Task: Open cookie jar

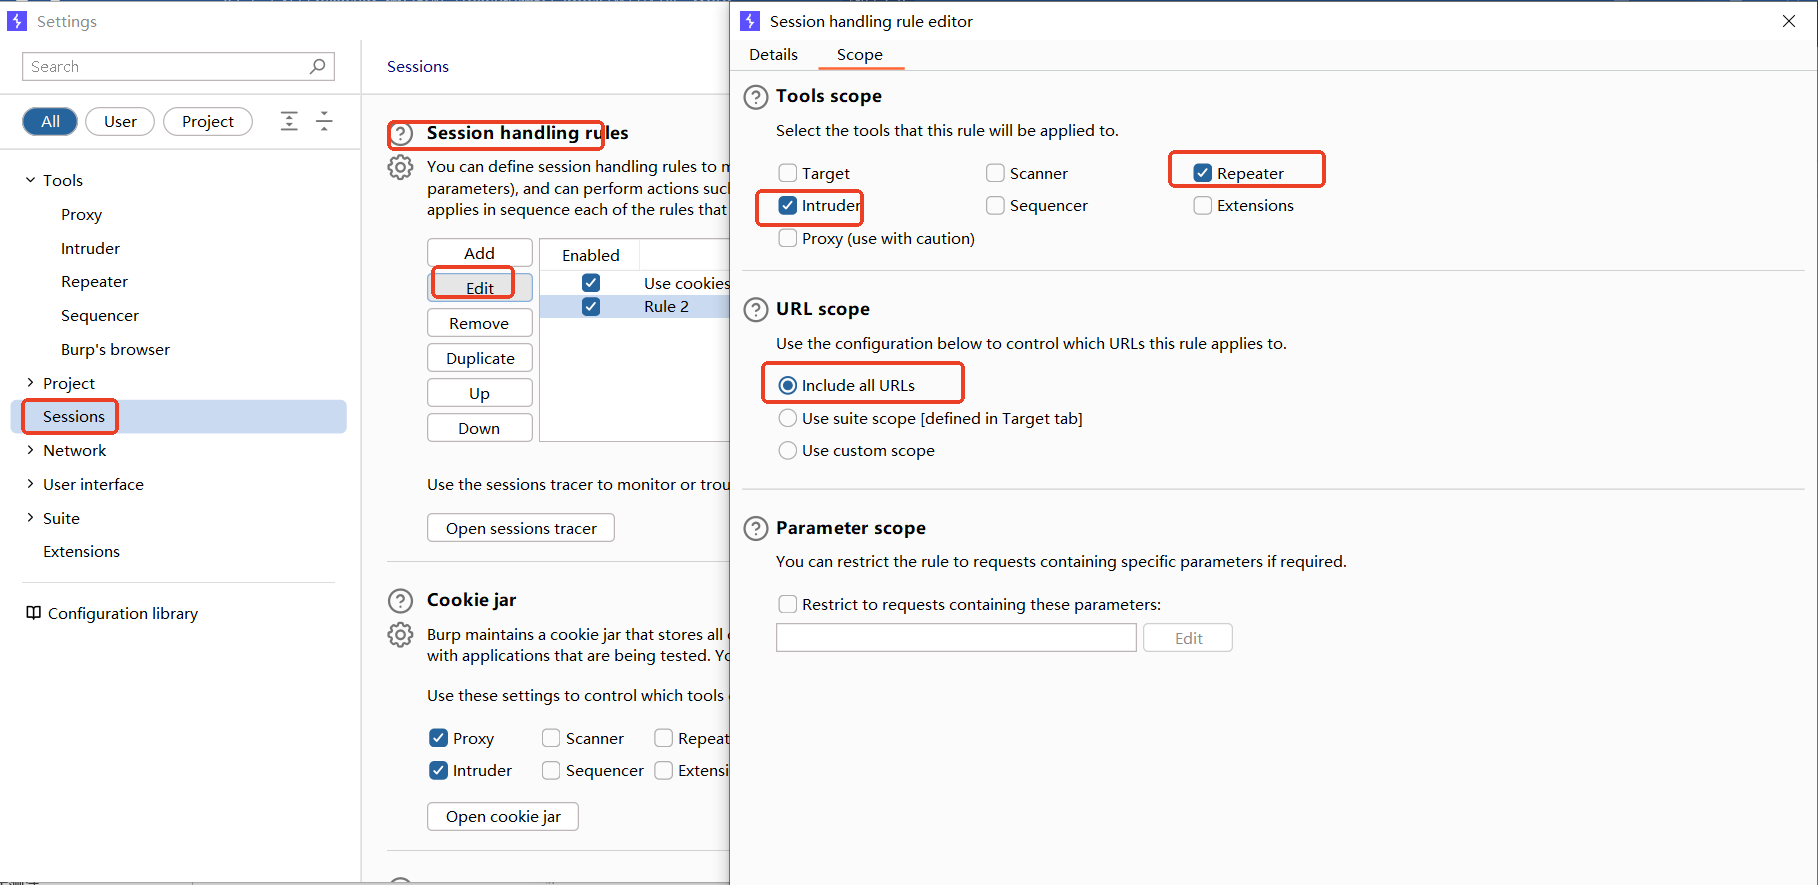Action: tap(503, 816)
